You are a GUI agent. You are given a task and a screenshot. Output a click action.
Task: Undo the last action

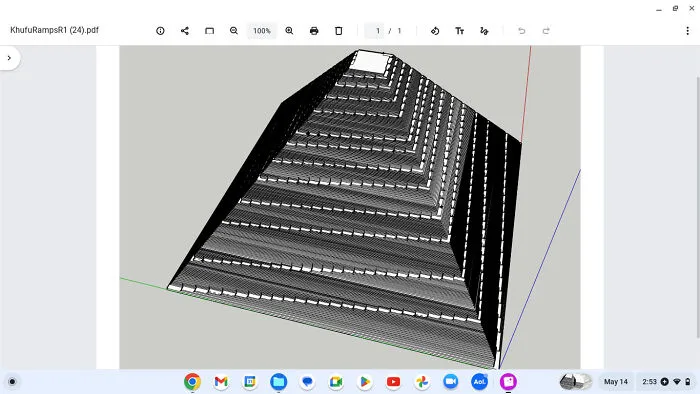coord(521,31)
